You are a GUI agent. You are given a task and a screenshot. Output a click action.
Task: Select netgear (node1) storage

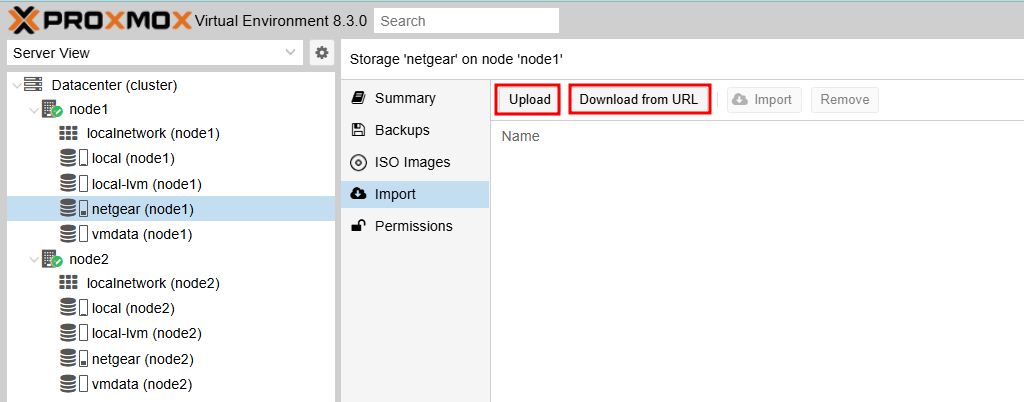[143, 209]
